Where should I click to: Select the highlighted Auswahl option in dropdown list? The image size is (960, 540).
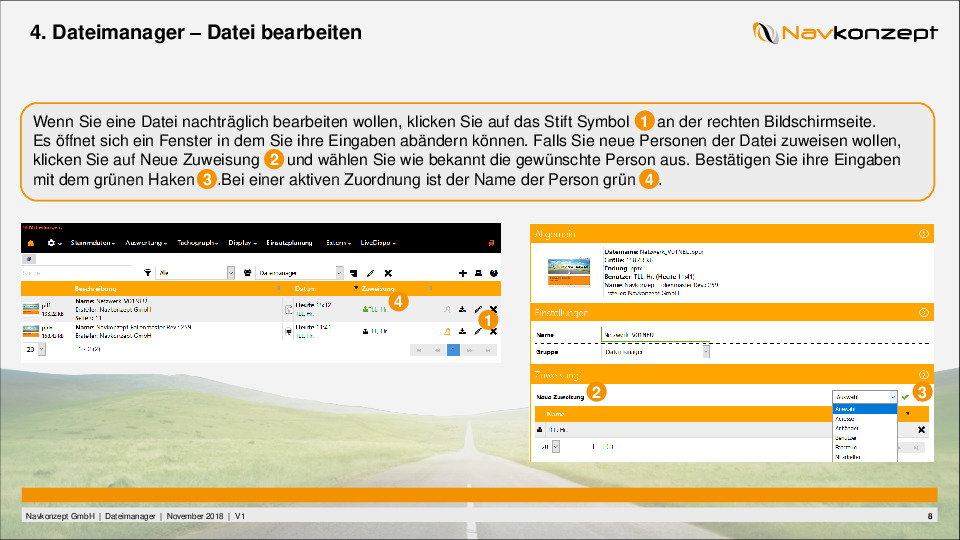click(x=864, y=409)
